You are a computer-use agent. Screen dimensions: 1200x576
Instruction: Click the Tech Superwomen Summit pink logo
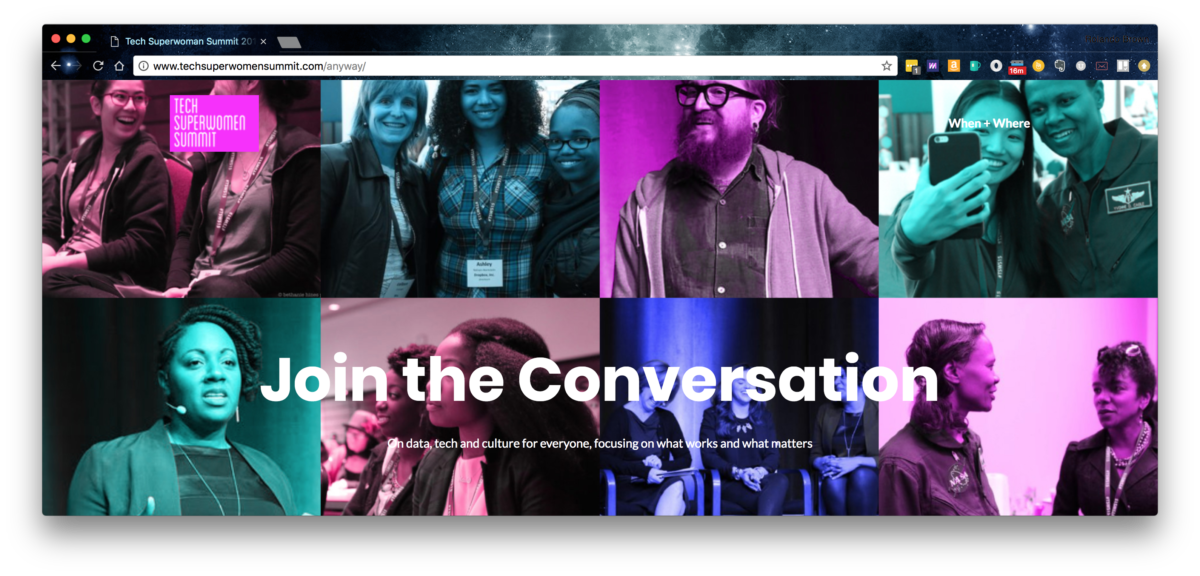pos(214,123)
